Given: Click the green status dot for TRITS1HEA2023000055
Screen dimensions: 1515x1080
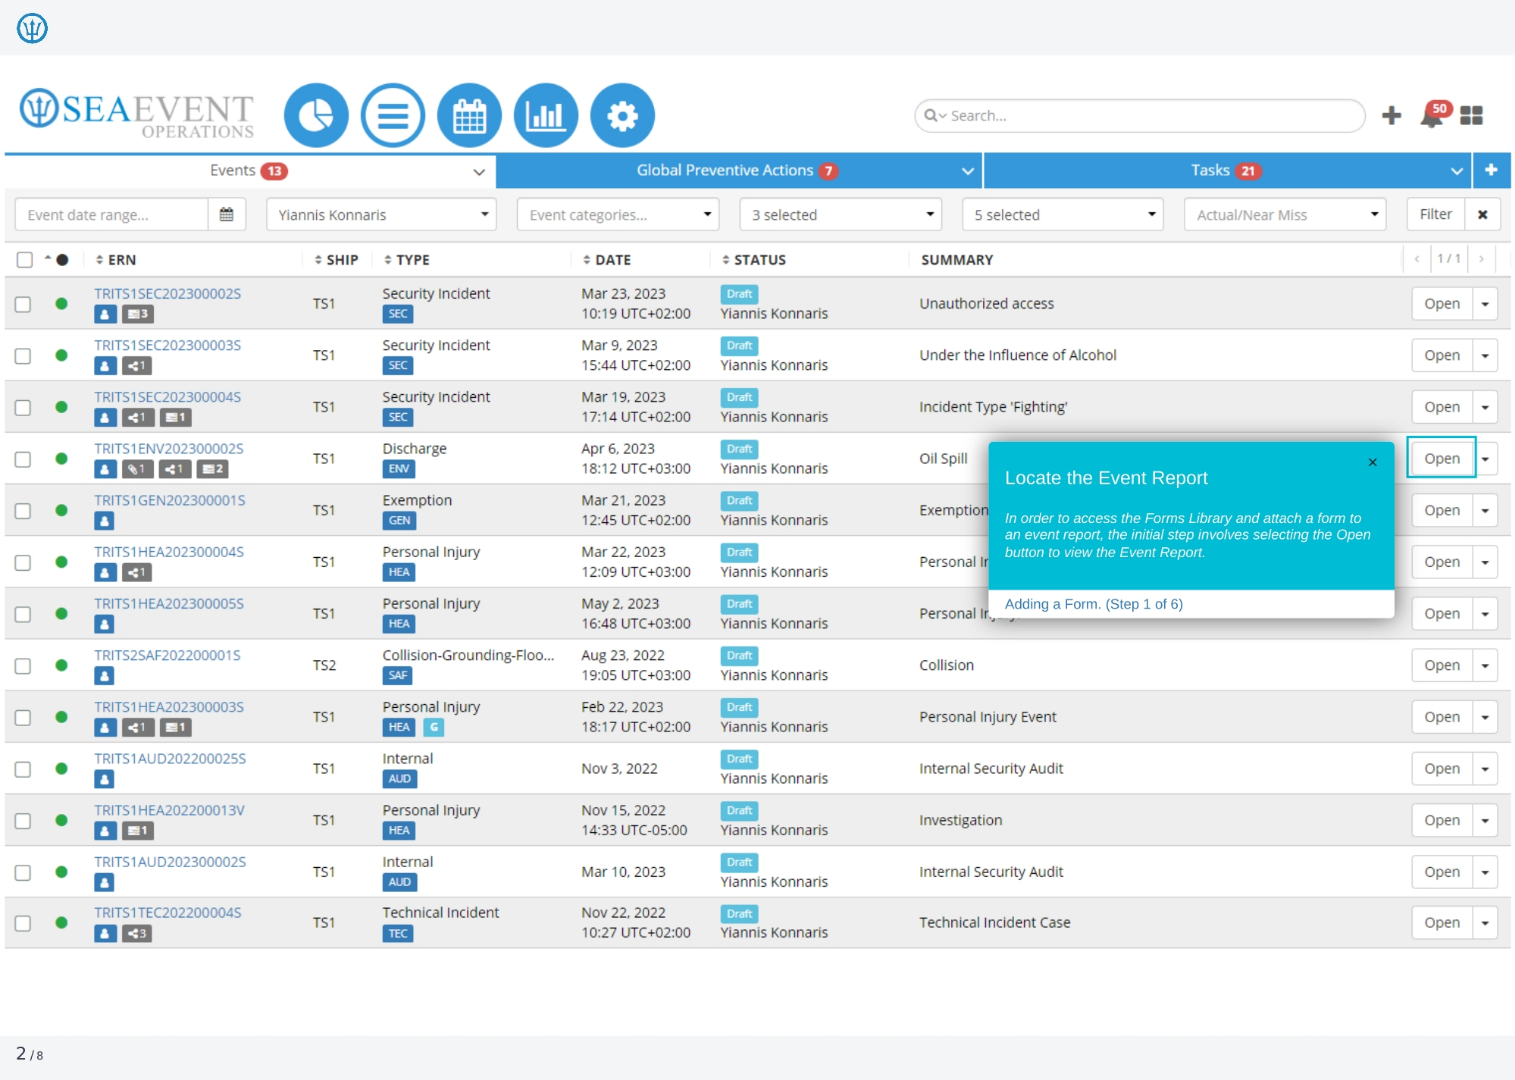Looking at the screenshot, I should (x=62, y=614).
